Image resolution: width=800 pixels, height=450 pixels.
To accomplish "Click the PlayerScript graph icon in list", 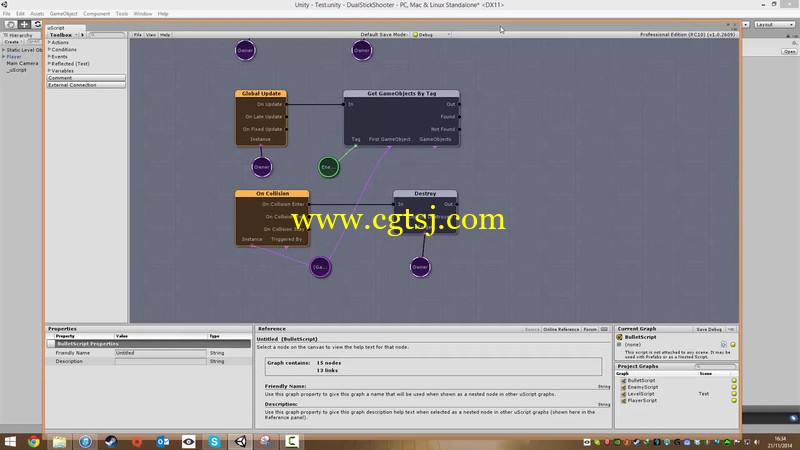I will pyautogui.click(x=623, y=401).
